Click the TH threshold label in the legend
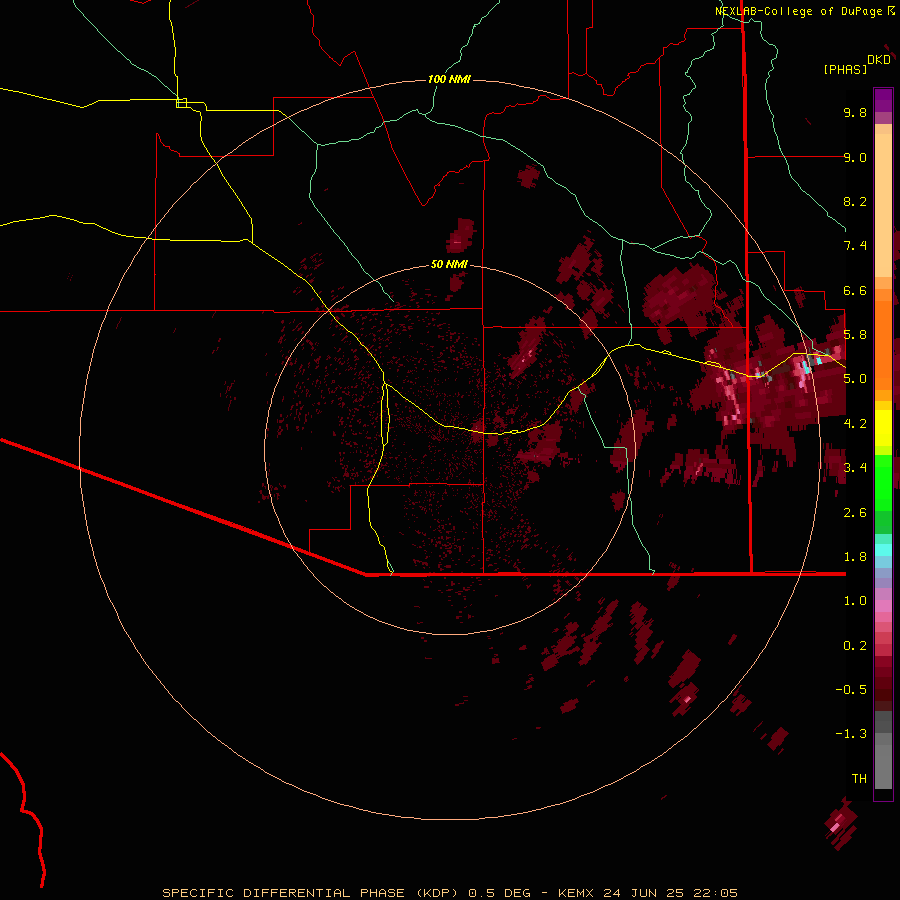The image size is (900, 900). click(859, 779)
